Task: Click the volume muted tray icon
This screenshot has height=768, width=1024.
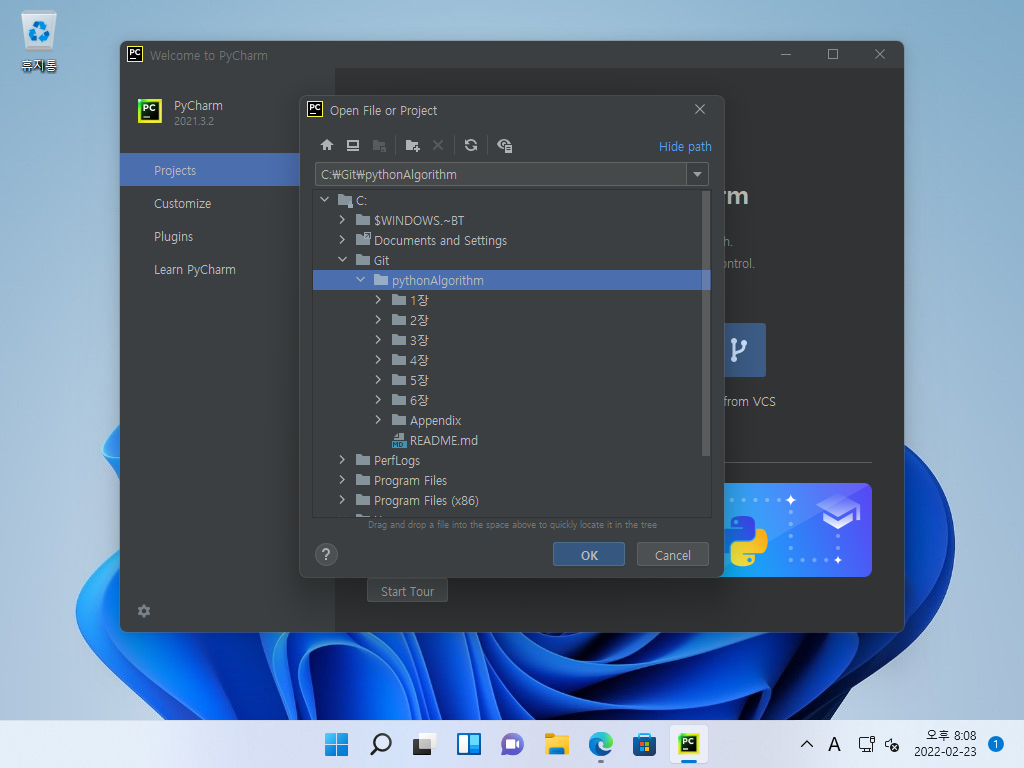Action: 891,744
